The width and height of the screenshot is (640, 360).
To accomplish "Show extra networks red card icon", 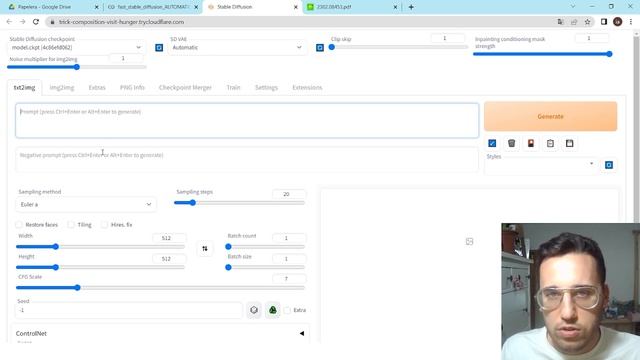I will tap(531, 143).
